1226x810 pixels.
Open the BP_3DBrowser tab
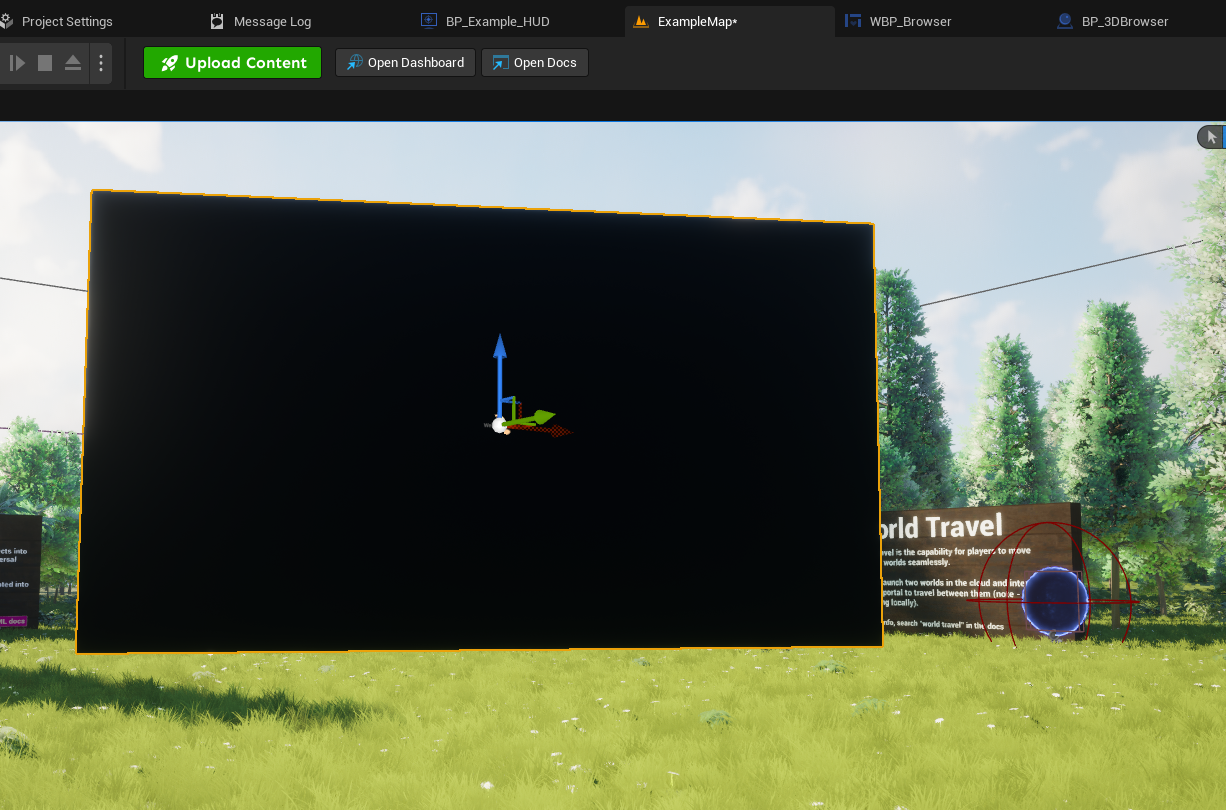tap(1124, 21)
